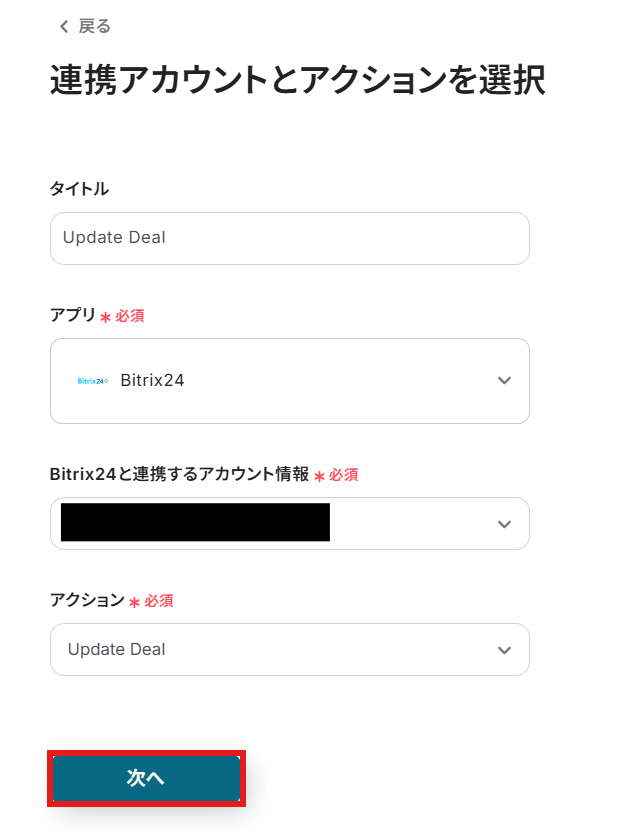Focus the タイトル input field

289,238
